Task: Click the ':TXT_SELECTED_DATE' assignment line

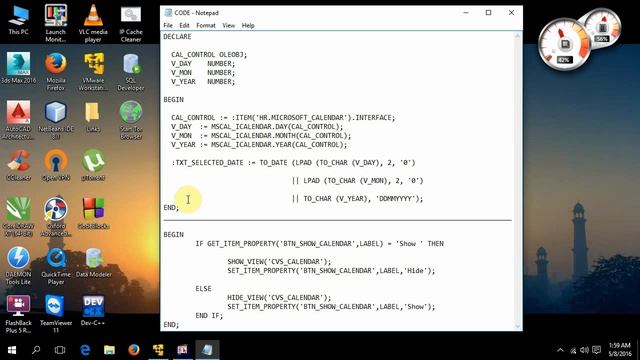Action: tap(293, 162)
